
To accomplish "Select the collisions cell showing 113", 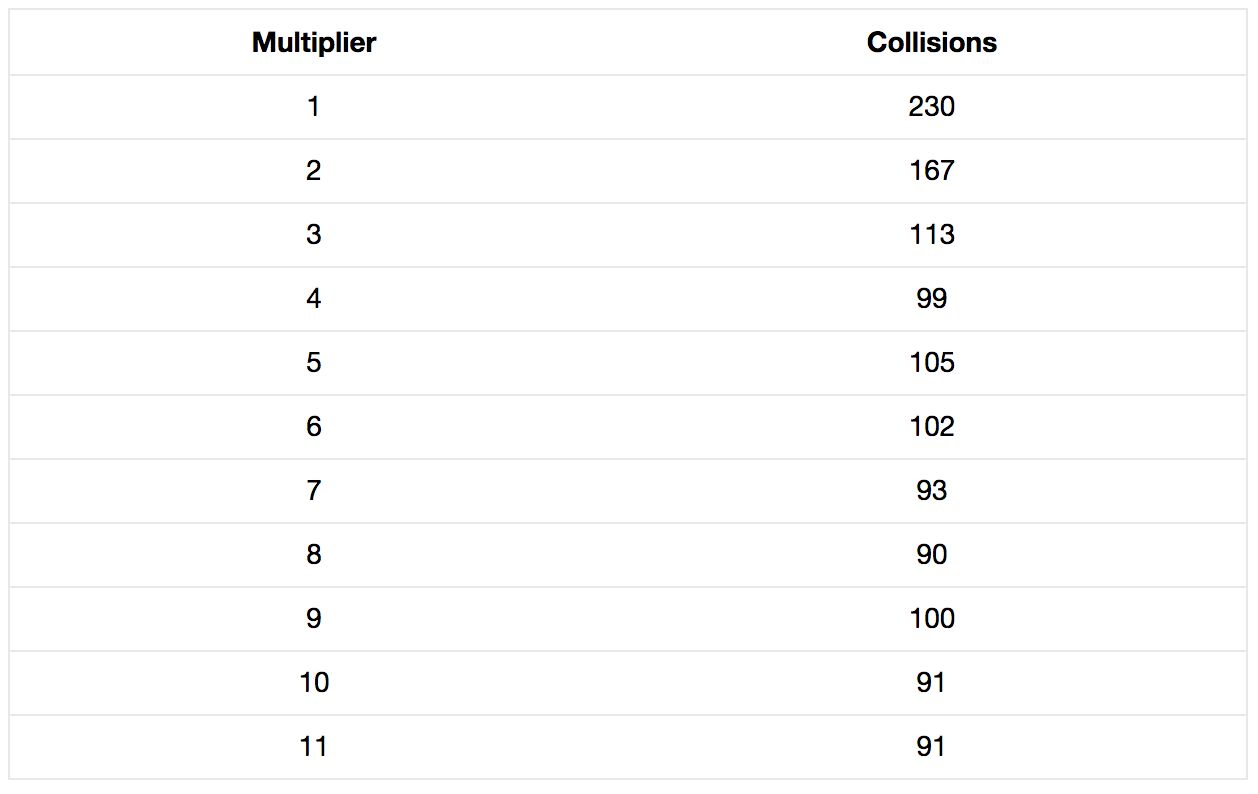I will 931,235.
